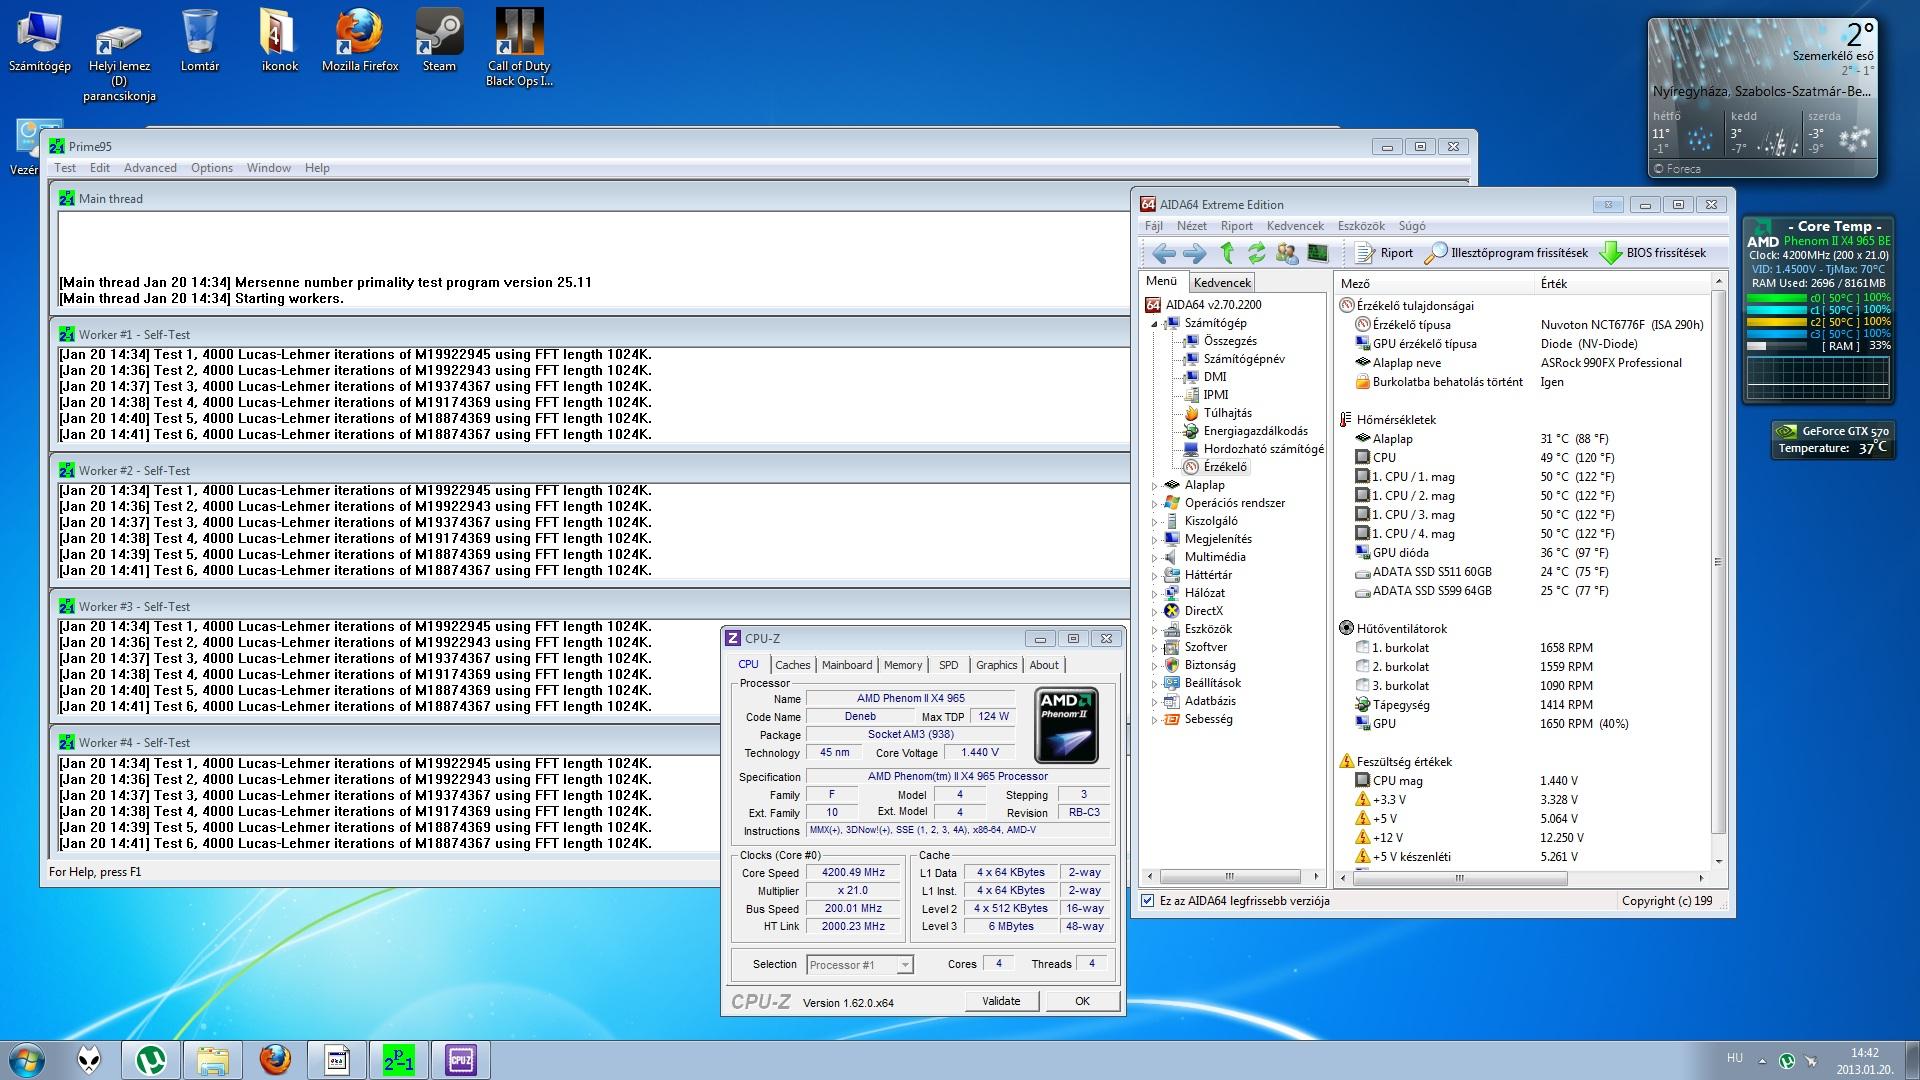Open Eszközök menu in AIDA64
Screen dimensions: 1920x1080
[1361, 226]
